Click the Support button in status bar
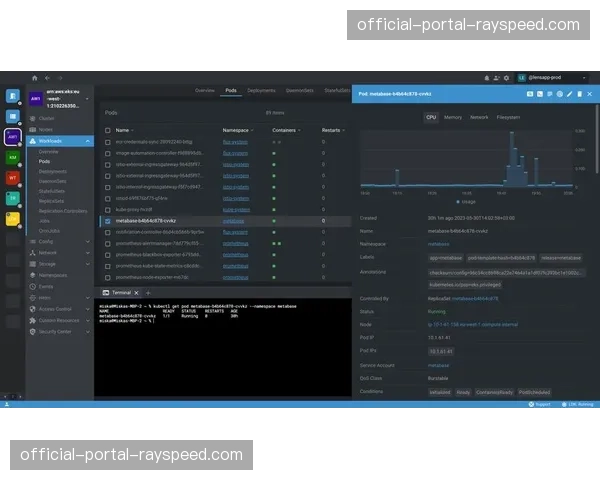 point(541,404)
